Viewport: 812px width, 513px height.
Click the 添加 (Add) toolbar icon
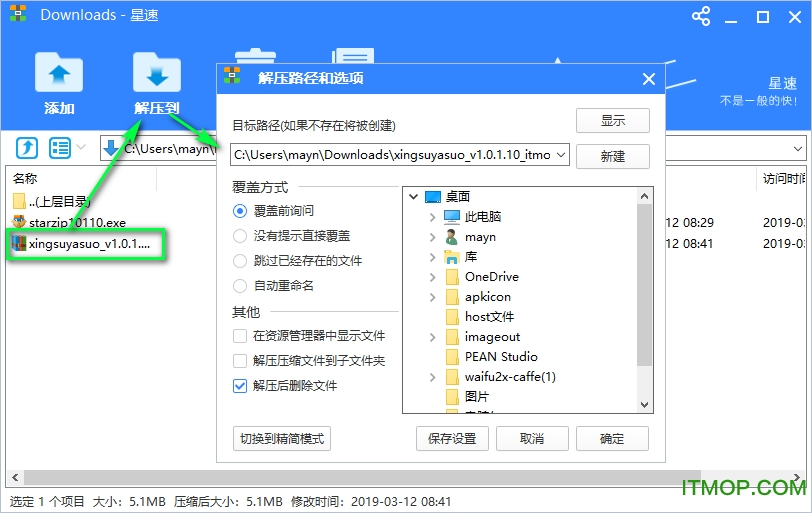pyautogui.click(x=59, y=74)
